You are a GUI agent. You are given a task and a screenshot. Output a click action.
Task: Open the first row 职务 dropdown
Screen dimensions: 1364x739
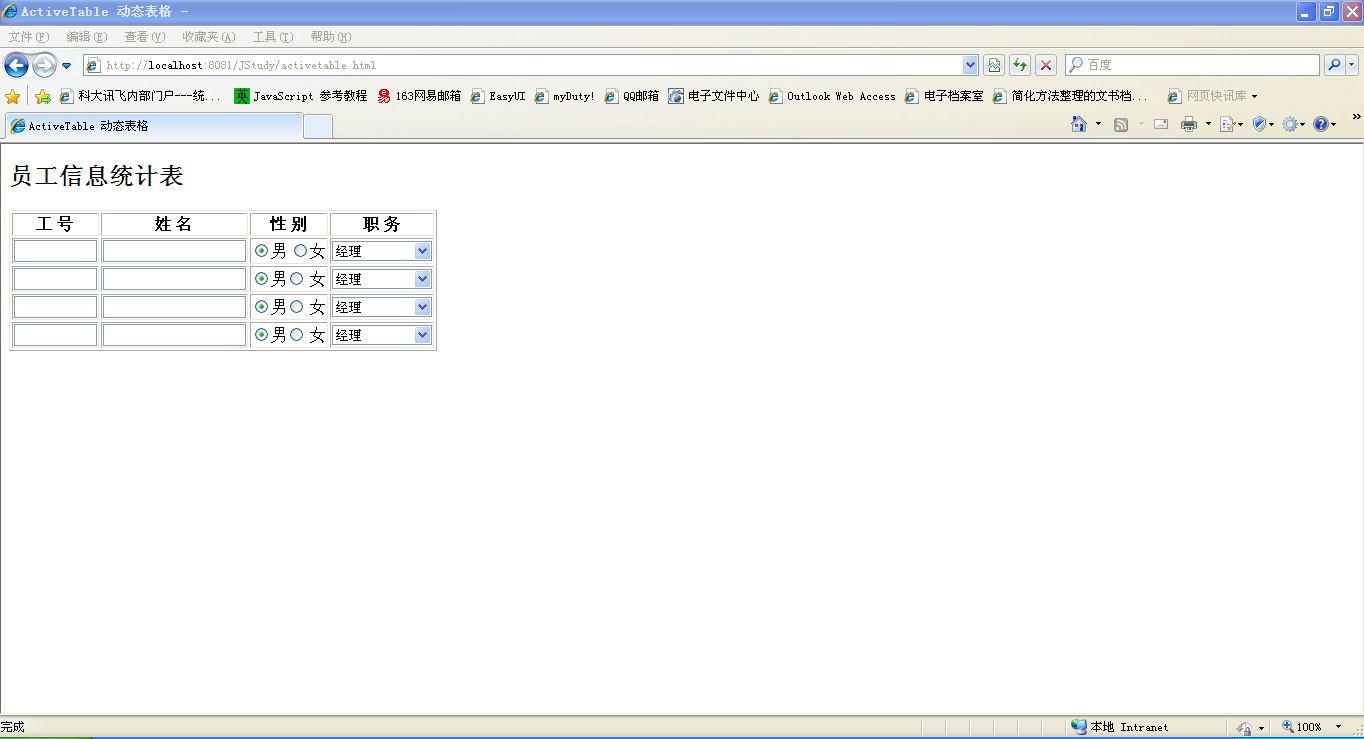(x=381, y=251)
